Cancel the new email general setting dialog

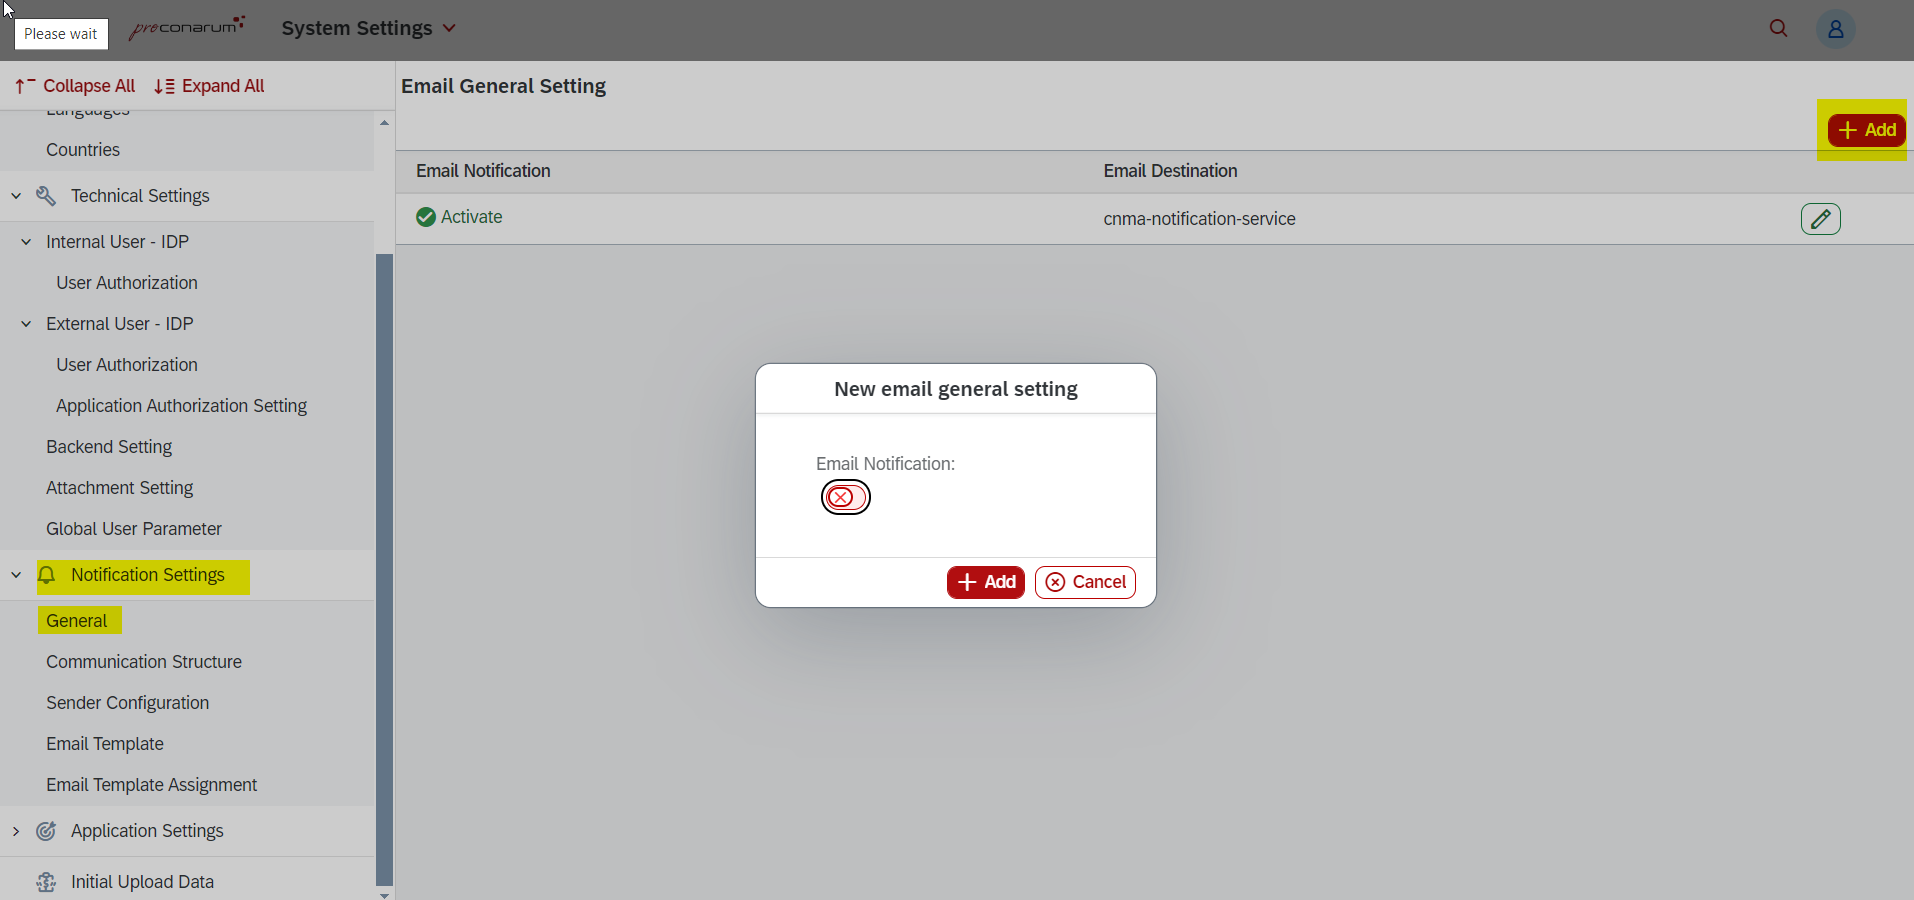point(1085,582)
